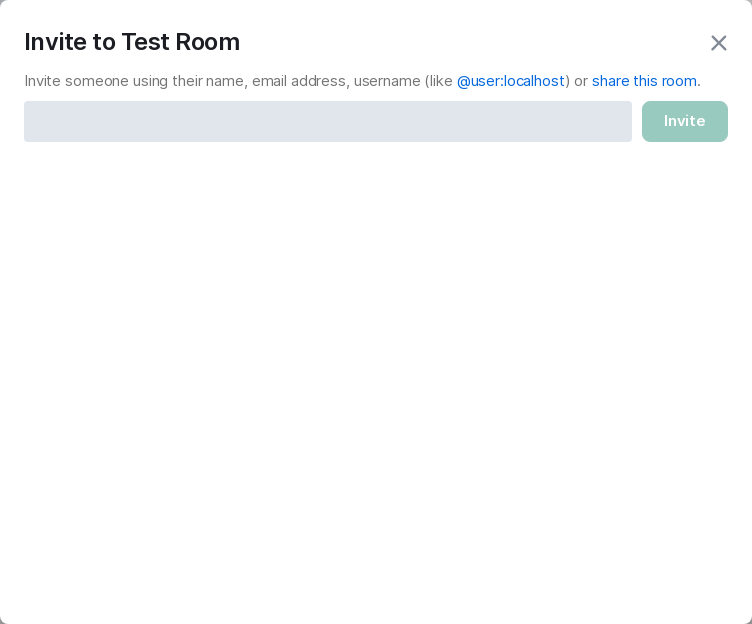Click share this room in the description
The image size is (752, 624).
tap(644, 81)
